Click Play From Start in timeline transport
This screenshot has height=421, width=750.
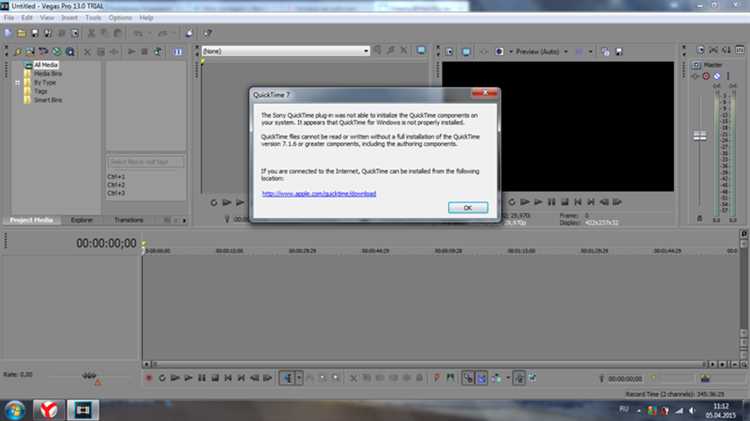(175, 378)
